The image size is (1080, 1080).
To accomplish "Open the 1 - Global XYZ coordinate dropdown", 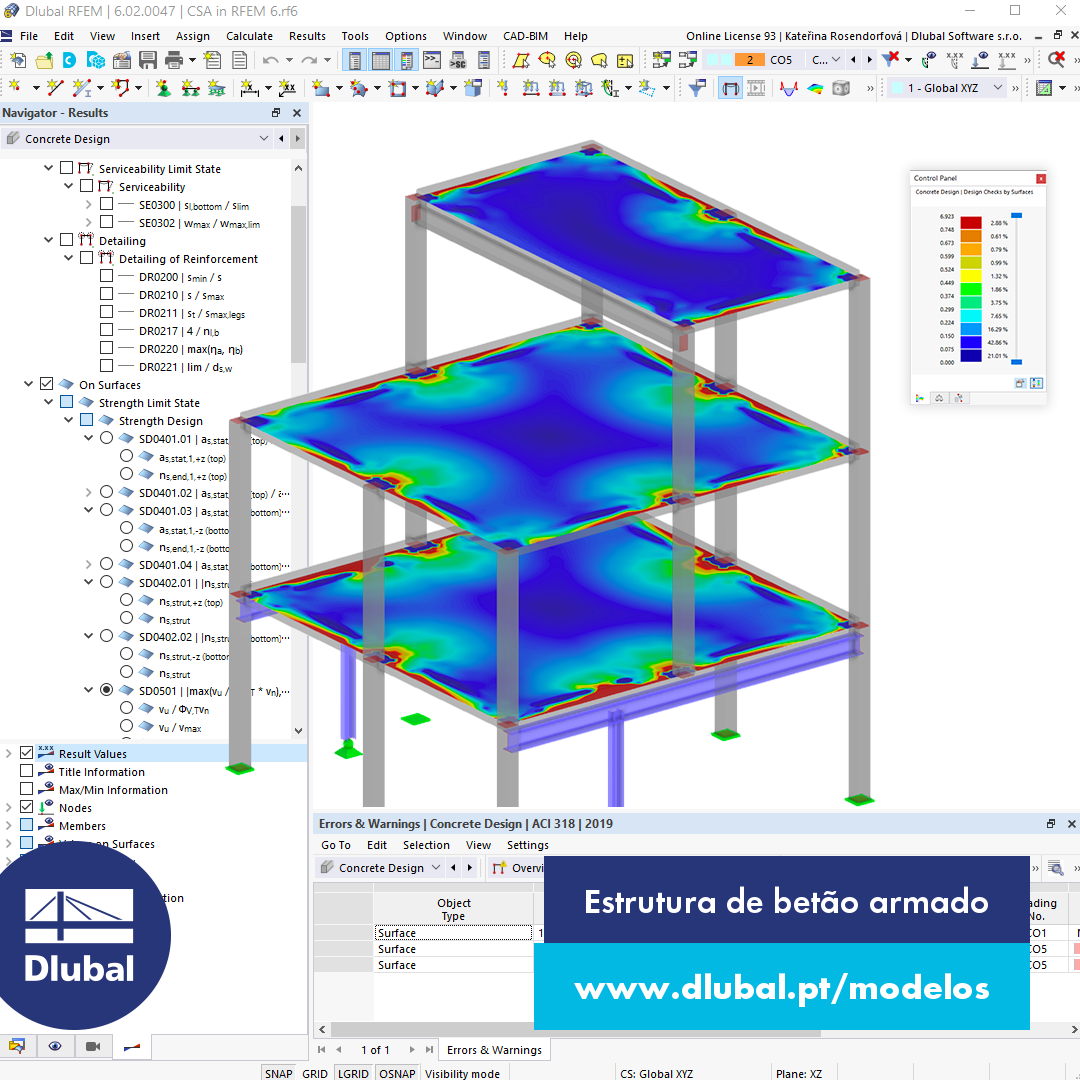I will [997, 87].
